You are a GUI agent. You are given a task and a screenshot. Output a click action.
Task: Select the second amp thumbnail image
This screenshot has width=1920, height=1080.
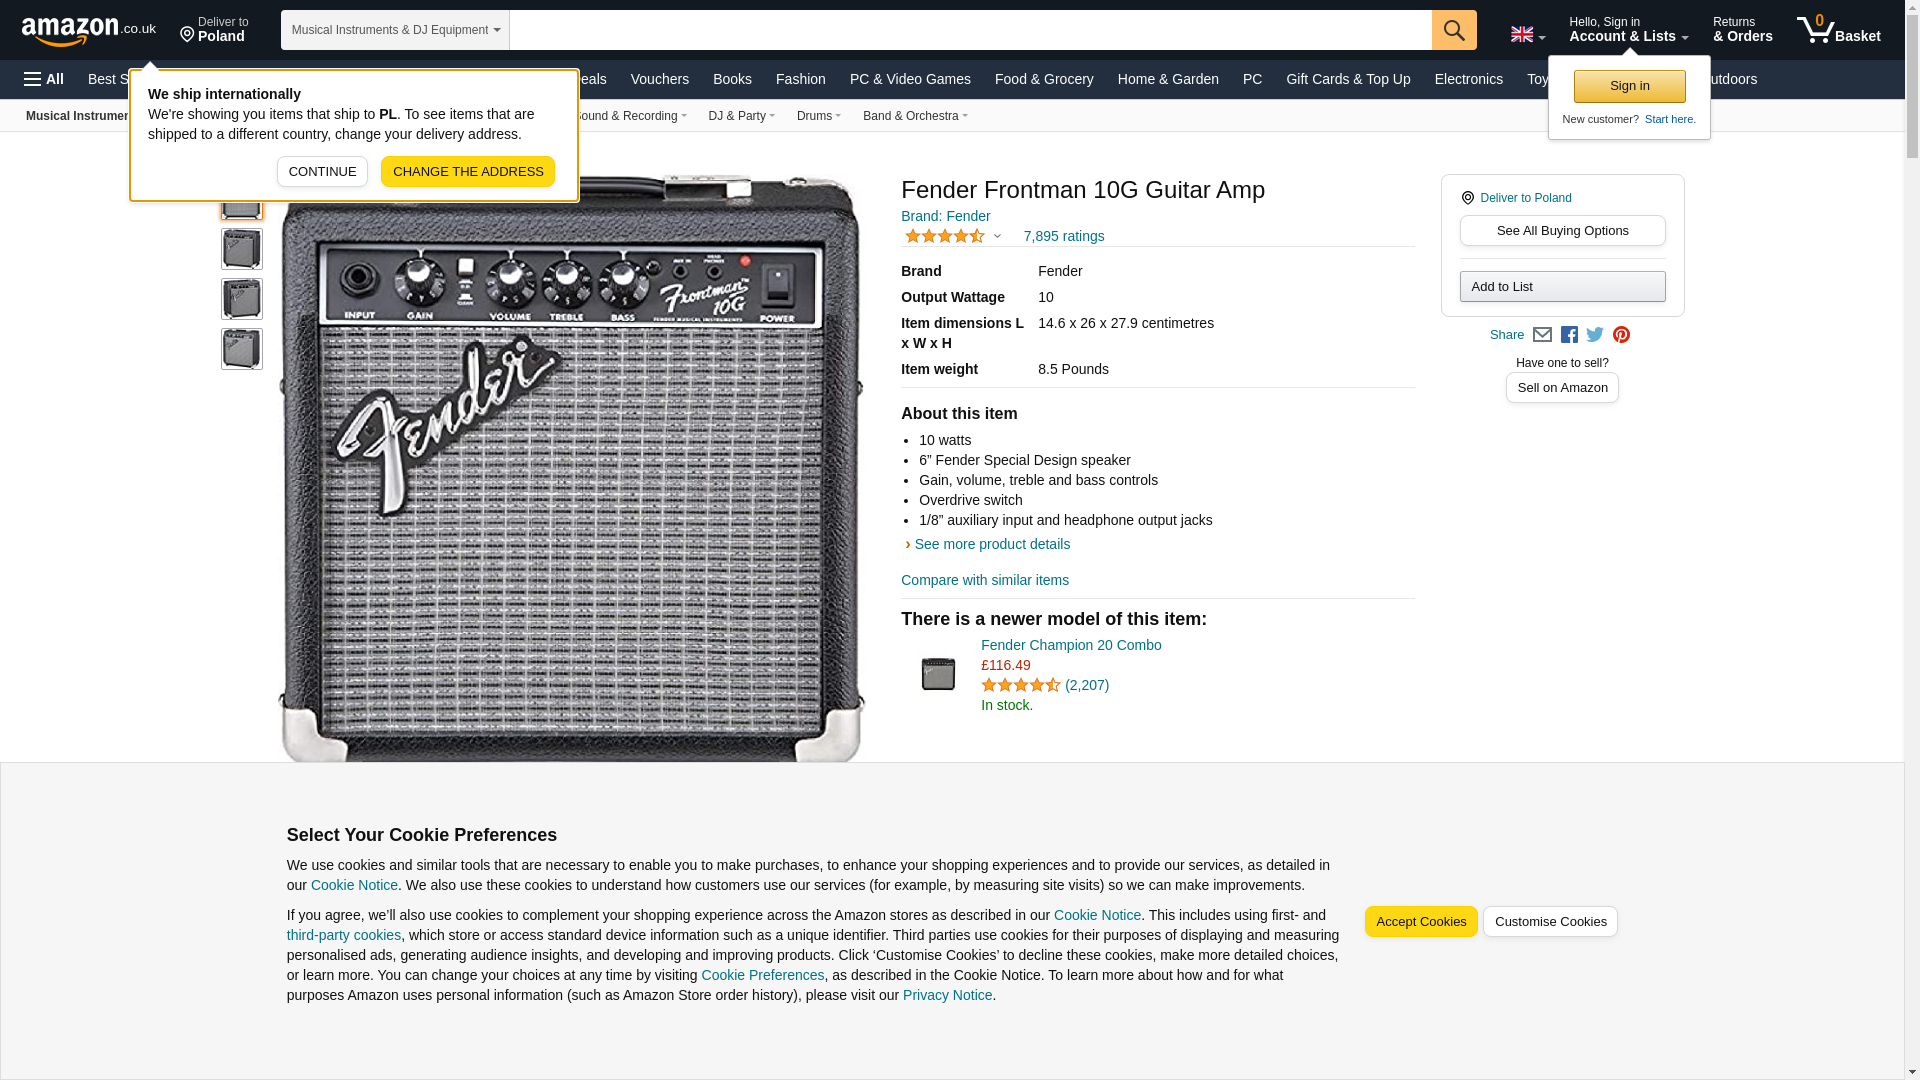tap(242, 249)
